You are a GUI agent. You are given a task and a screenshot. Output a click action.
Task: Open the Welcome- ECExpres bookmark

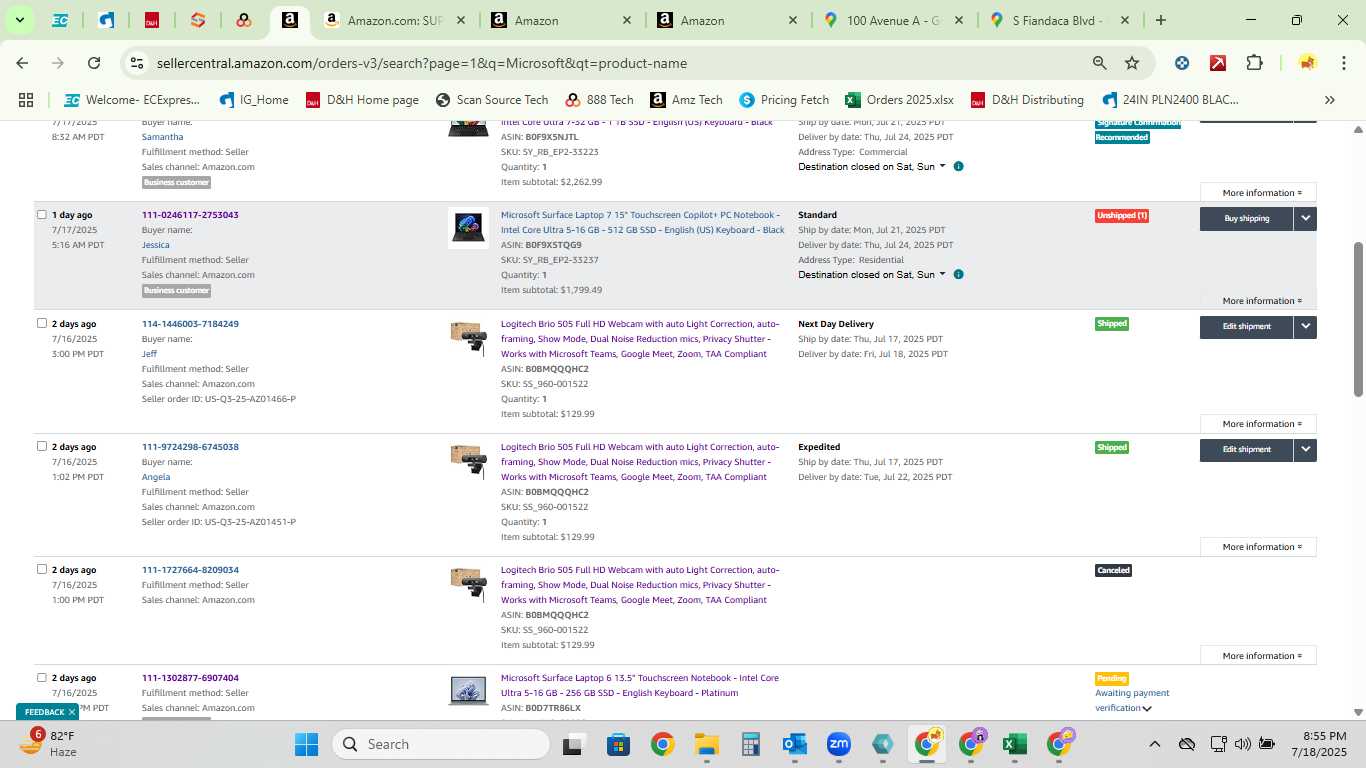click(131, 100)
